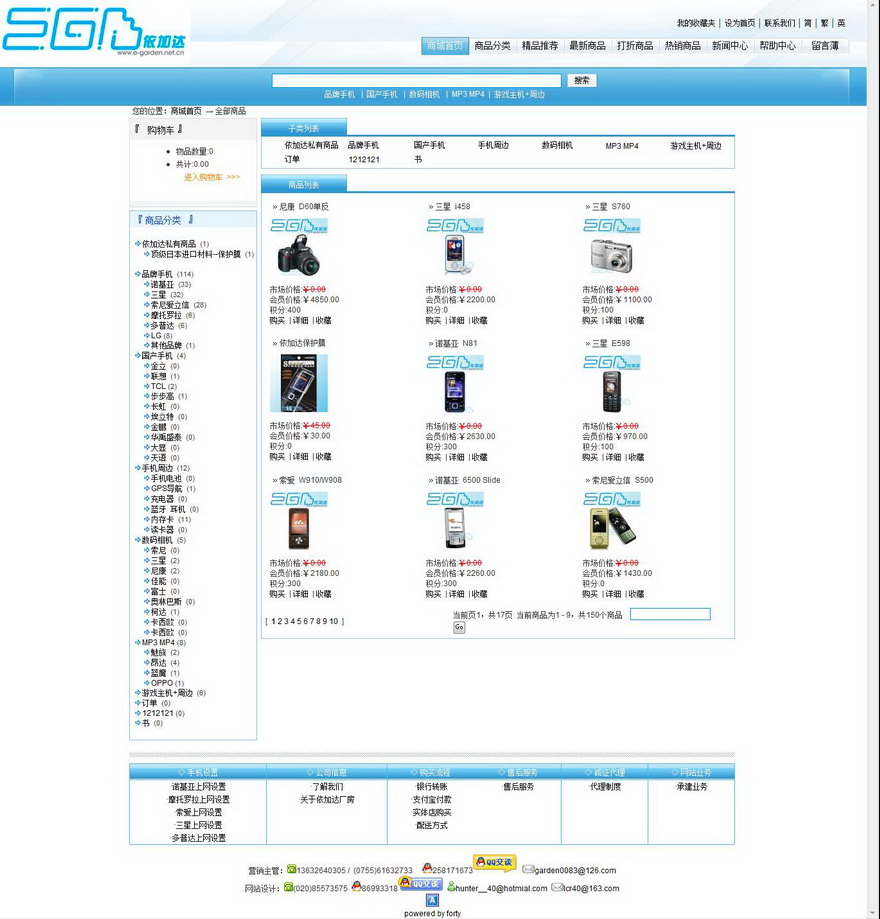Open the yellow QQ交谈 chat button
Viewport: 880px width, 919px height.
click(x=494, y=862)
